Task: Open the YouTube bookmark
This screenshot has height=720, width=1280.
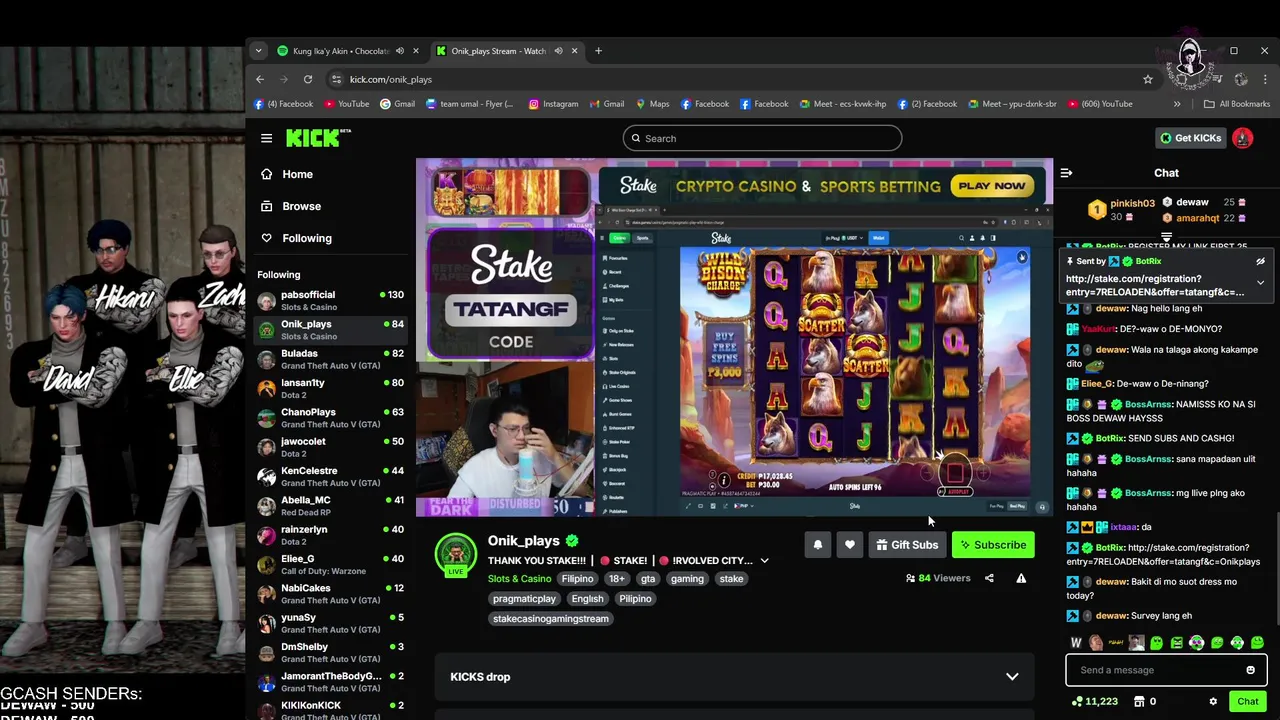Action: click(346, 104)
